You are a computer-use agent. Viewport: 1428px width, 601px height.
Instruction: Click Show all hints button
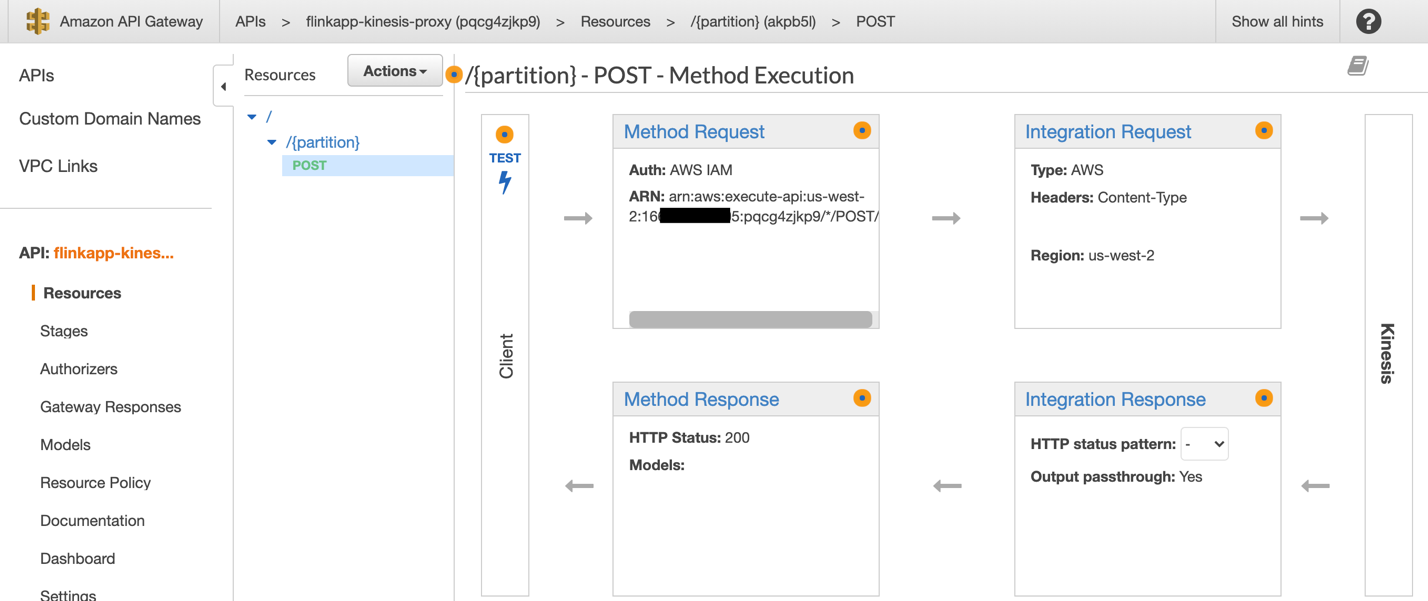click(1277, 21)
